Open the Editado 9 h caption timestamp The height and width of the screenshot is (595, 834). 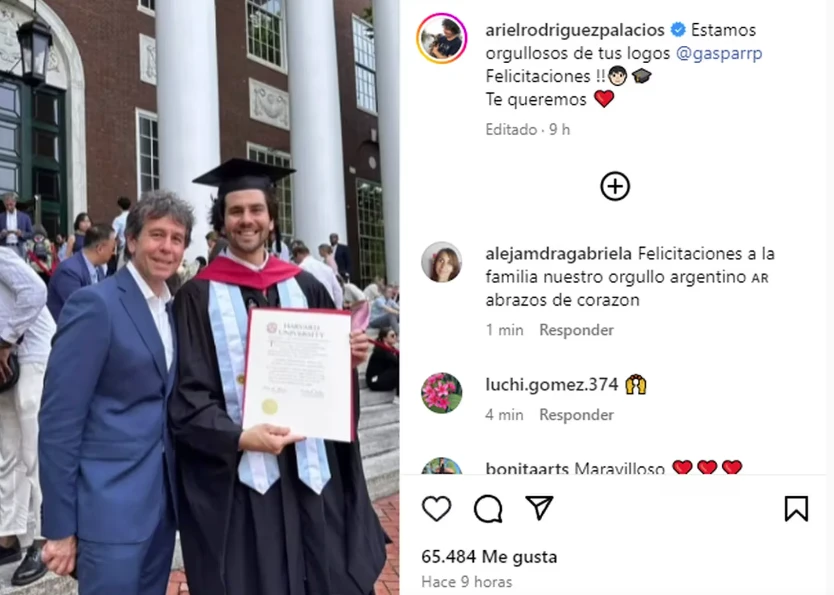tap(528, 129)
